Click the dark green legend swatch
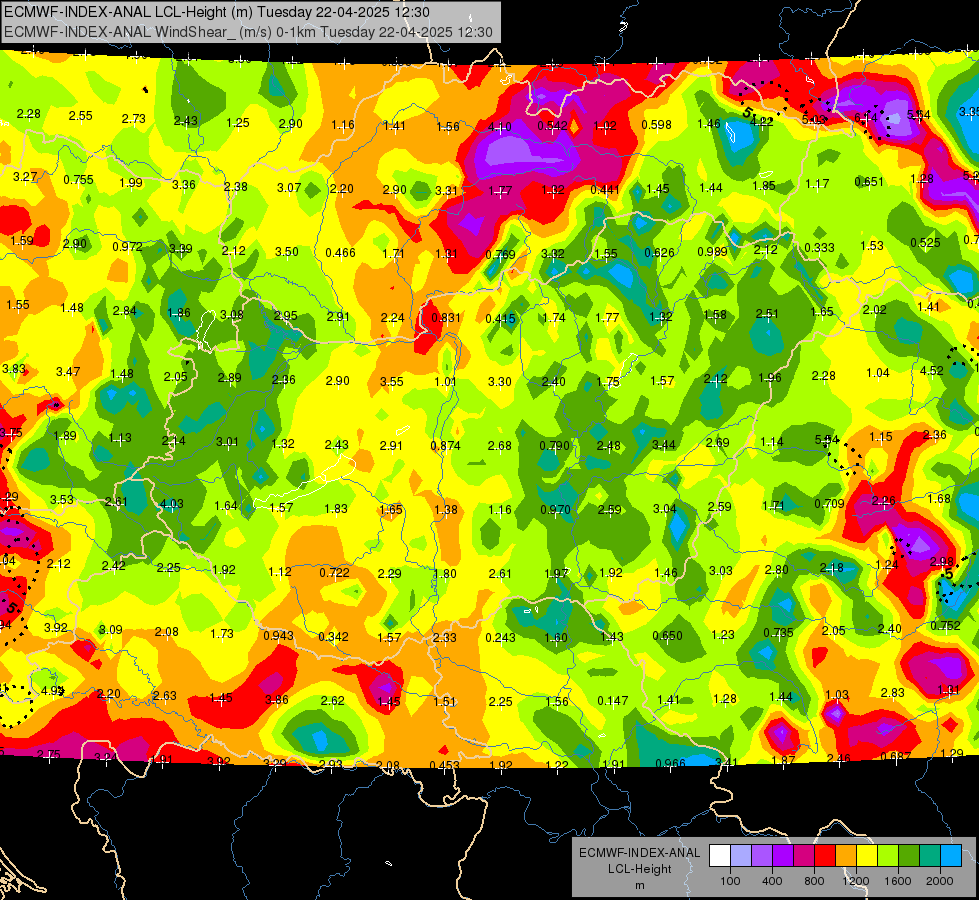Screen dimensions: 979x900 coord(909,856)
